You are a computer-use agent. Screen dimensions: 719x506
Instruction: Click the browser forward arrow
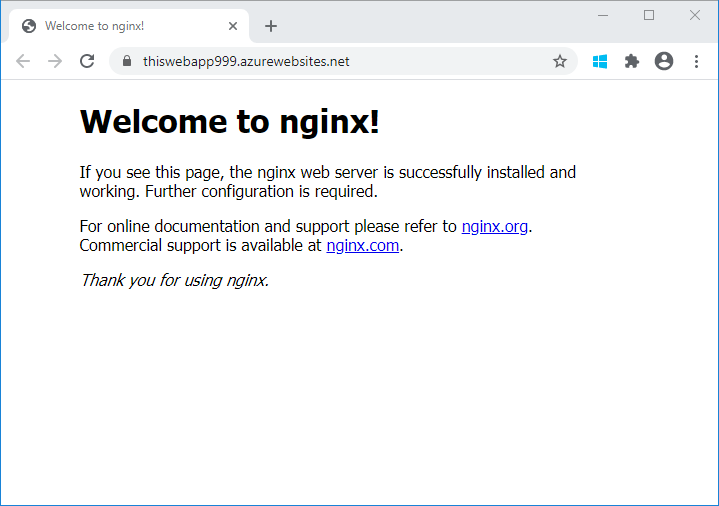(55, 61)
